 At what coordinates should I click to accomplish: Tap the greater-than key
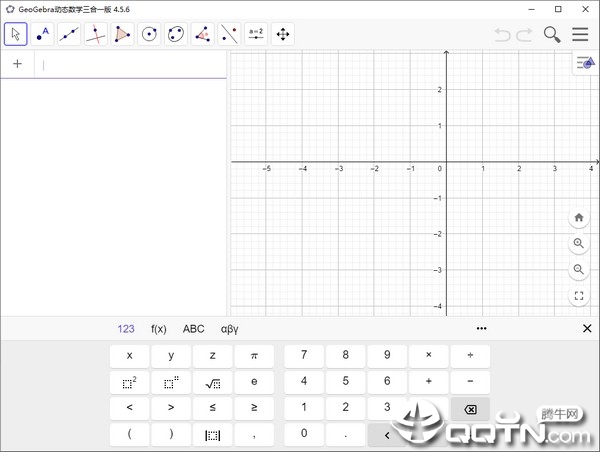point(171,408)
